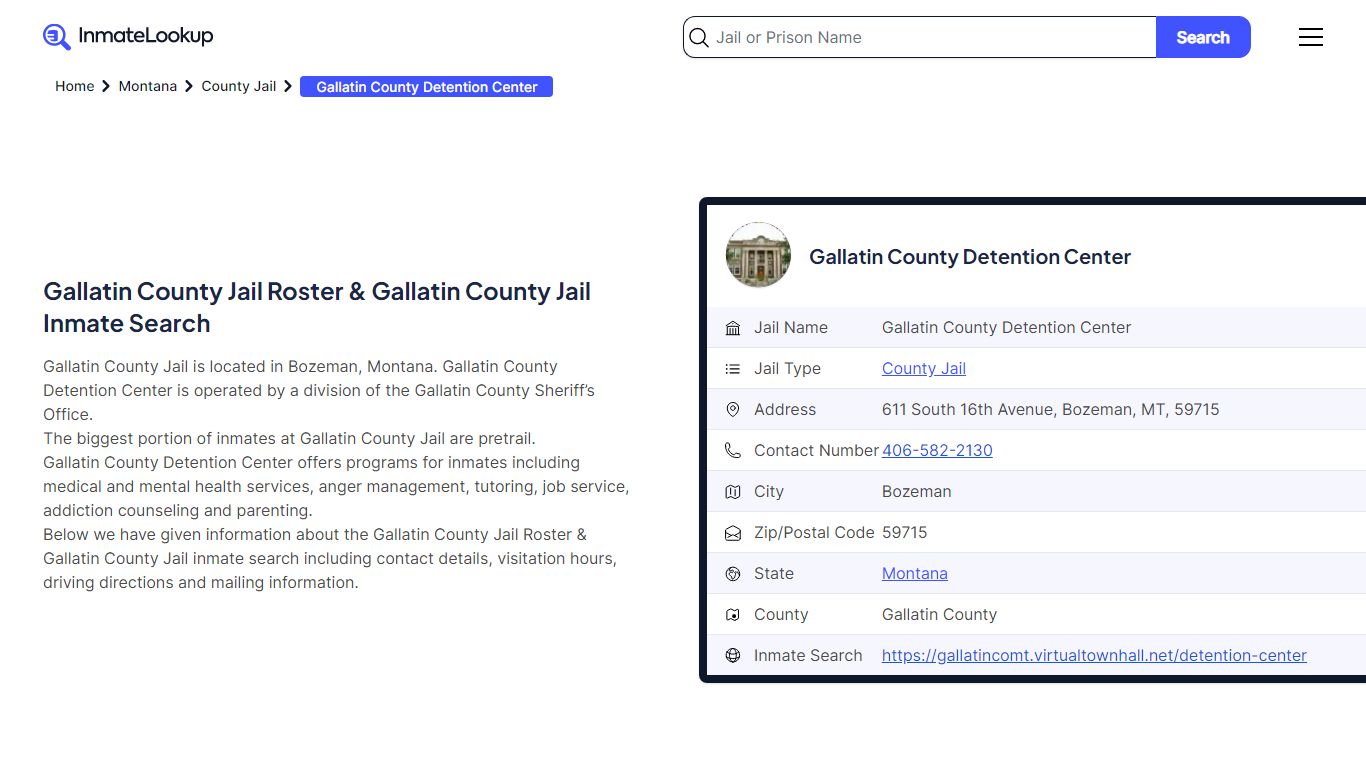The height and width of the screenshot is (768, 1366).
Task: Click the map icon beside City
Action: [x=733, y=492]
